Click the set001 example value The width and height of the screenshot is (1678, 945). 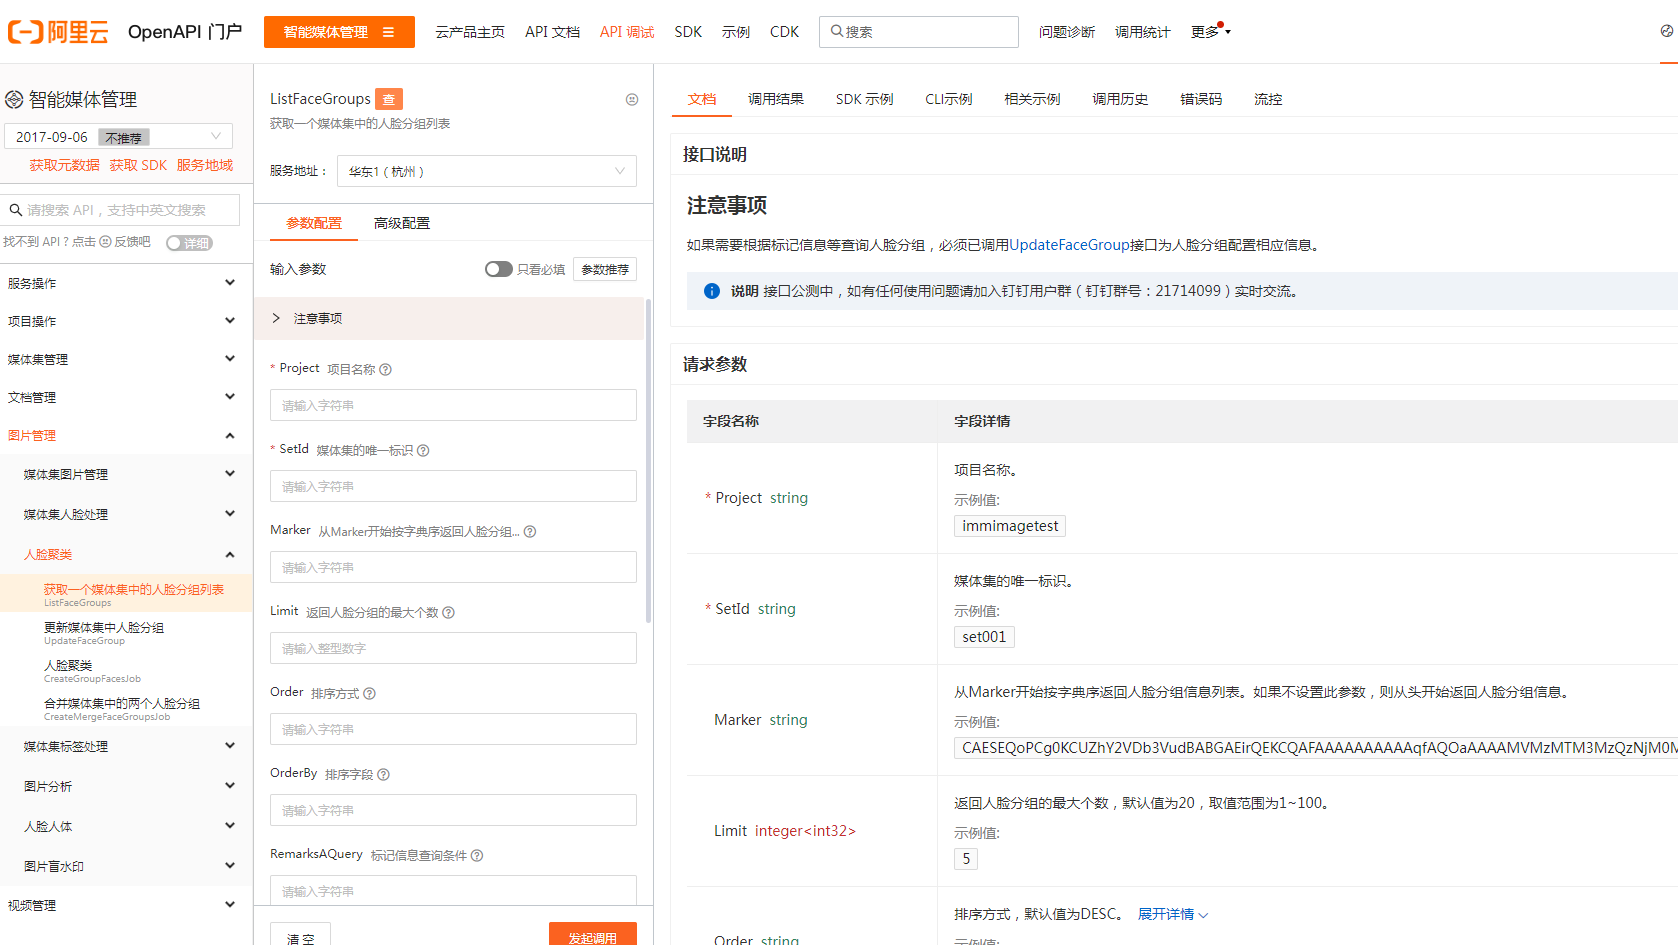coord(984,637)
